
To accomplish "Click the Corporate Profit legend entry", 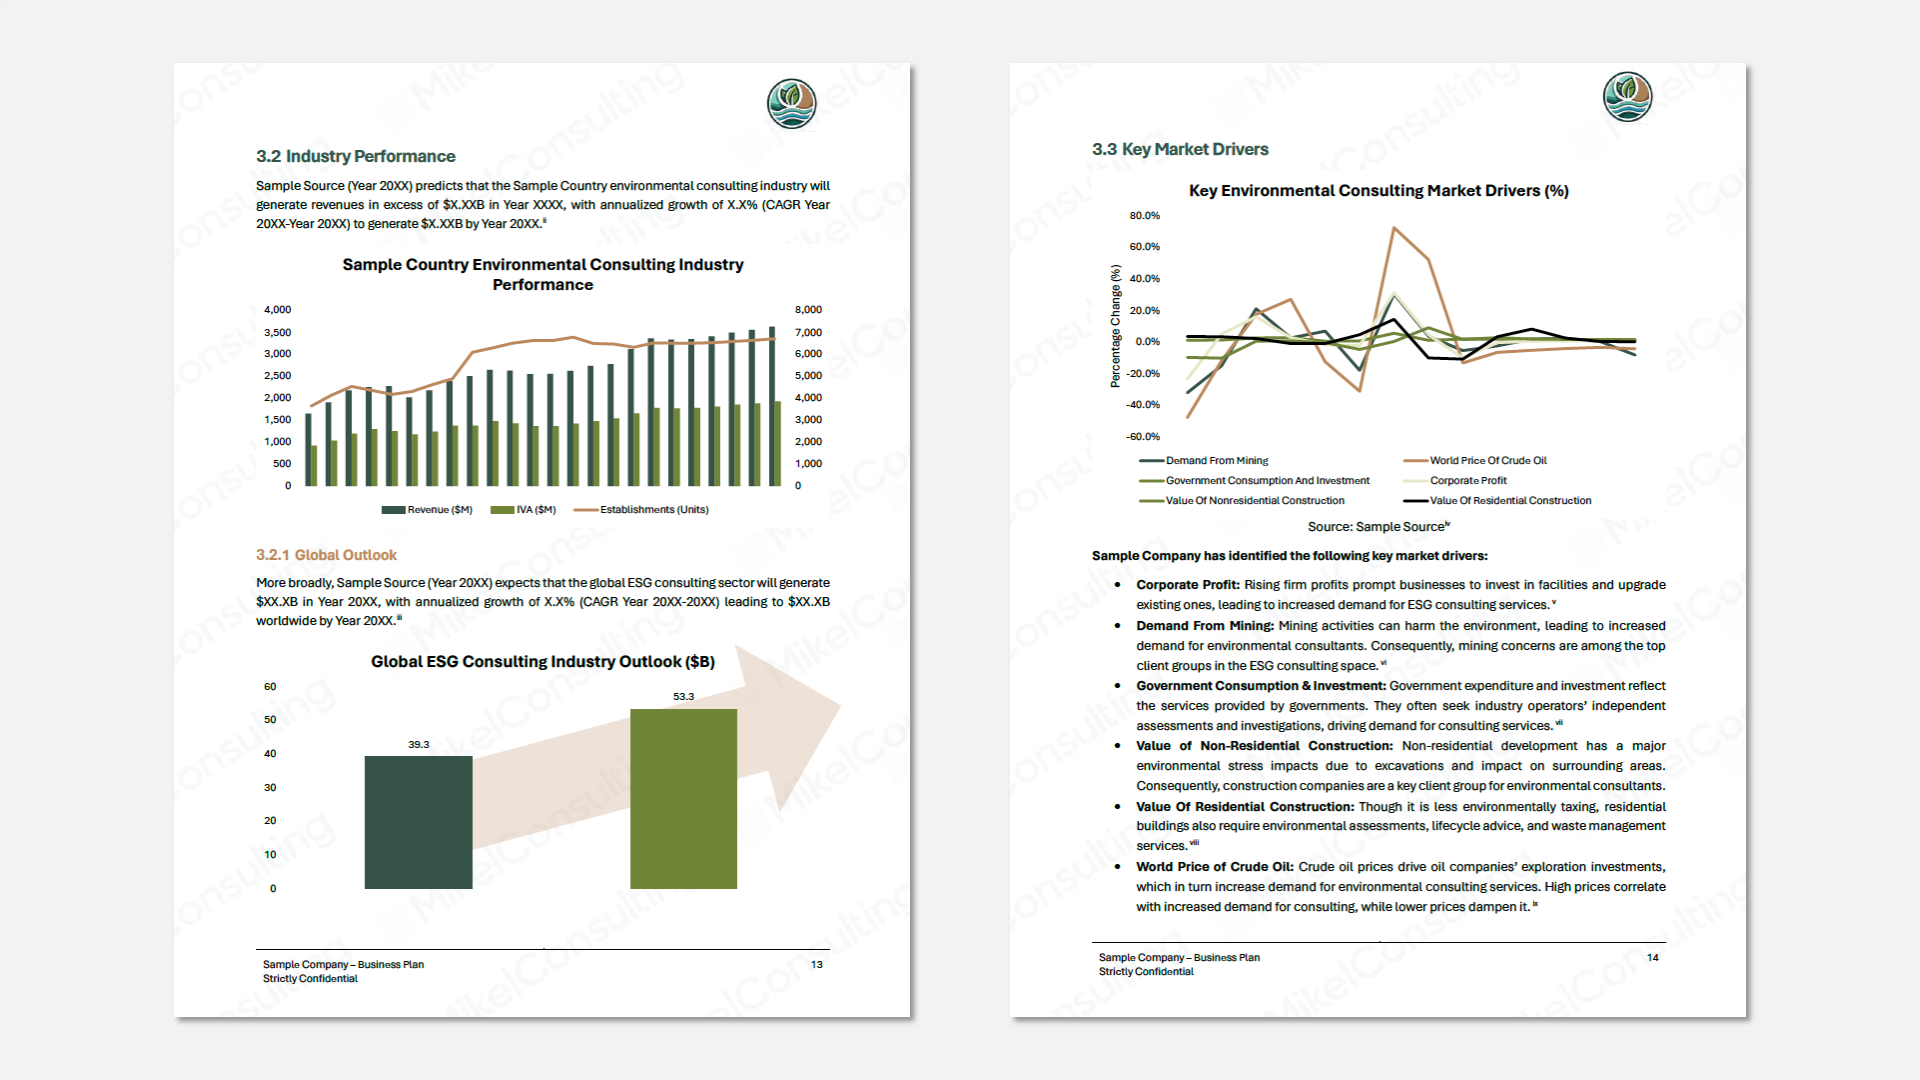I will click(x=1467, y=481).
